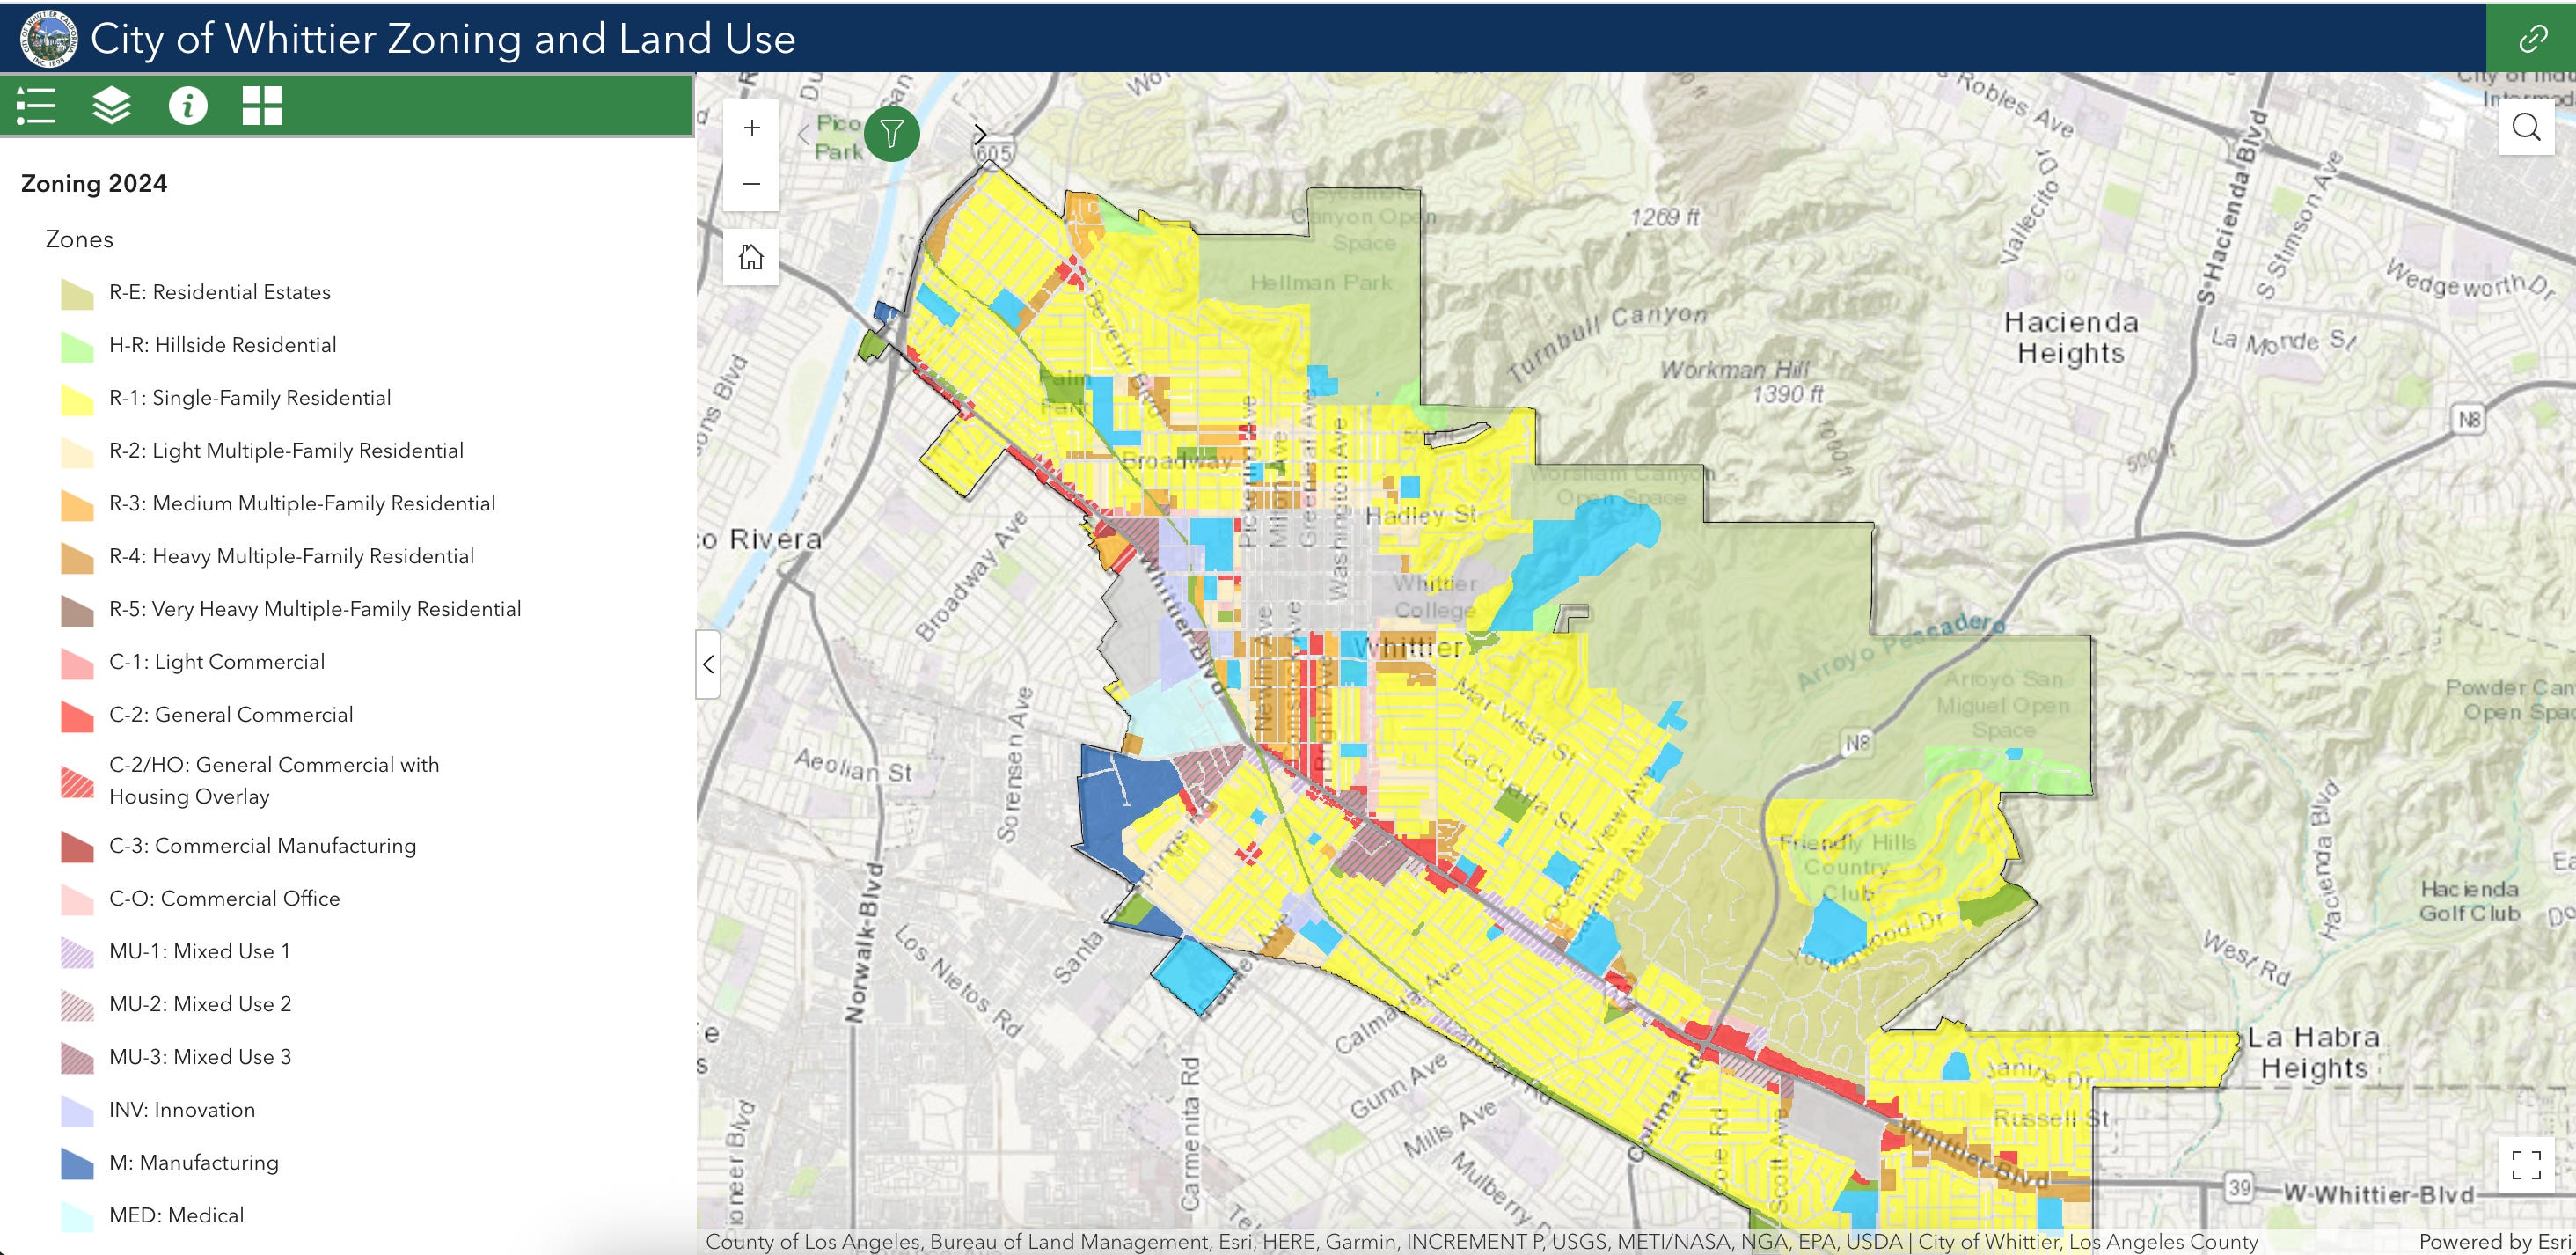
Task: Open the Layers list icon
Action: pyautogui.click(x=111, y=105)
